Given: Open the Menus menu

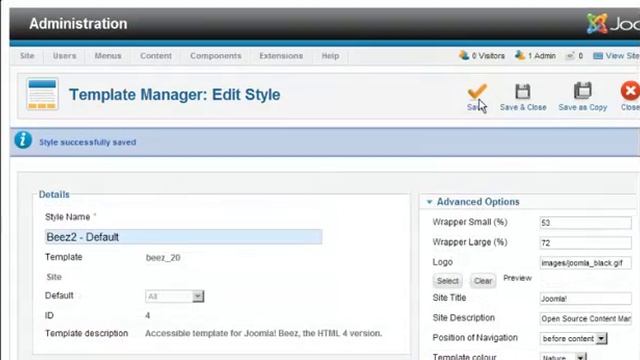Looking at the screenshot, I should point(108,56).
